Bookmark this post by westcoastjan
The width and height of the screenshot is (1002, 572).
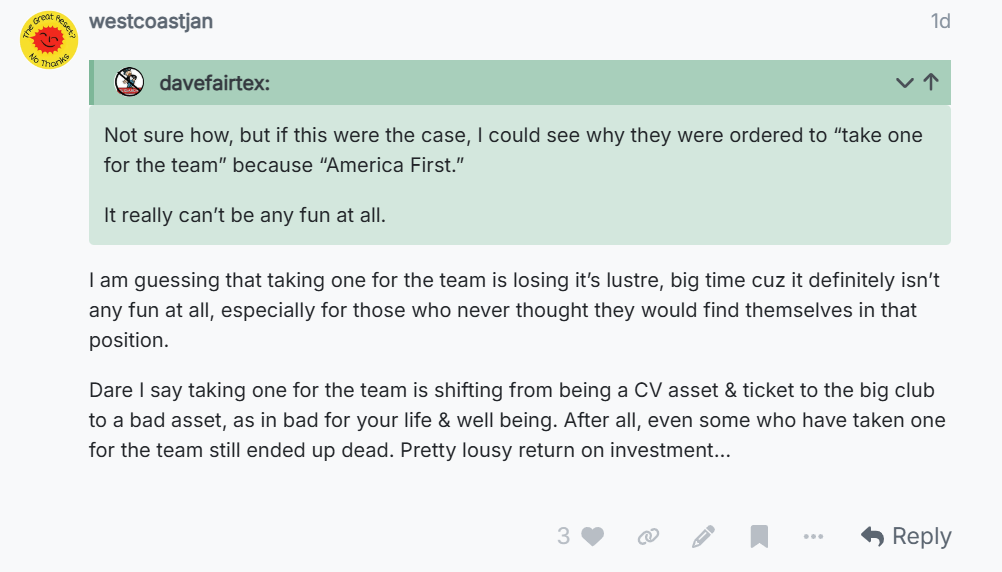tap(759, 537)
